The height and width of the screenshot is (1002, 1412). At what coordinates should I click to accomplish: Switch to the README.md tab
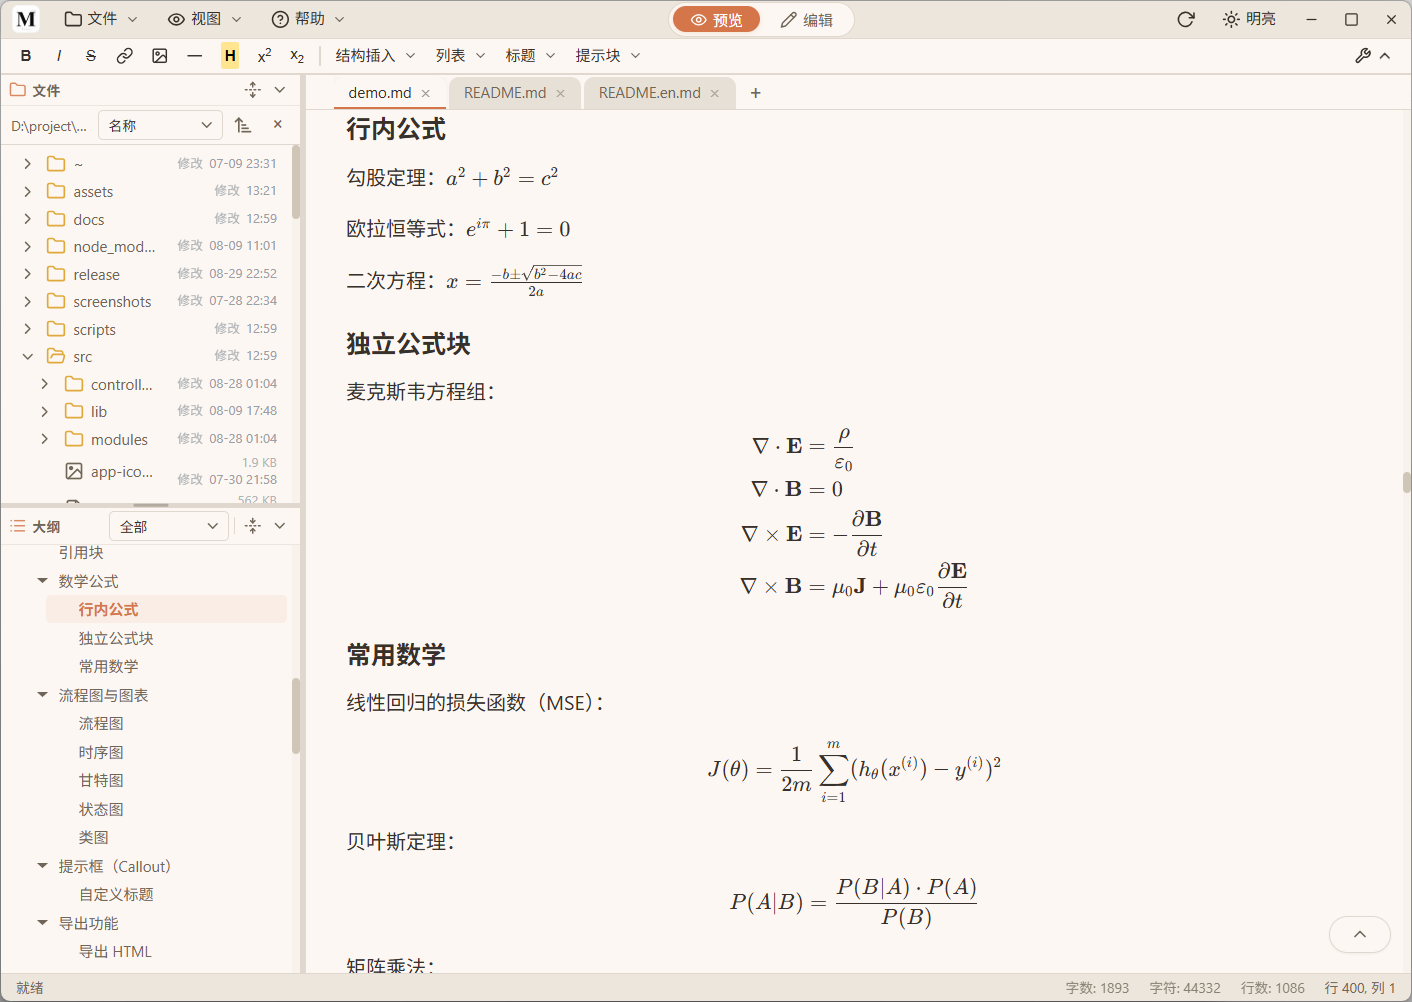505,93
